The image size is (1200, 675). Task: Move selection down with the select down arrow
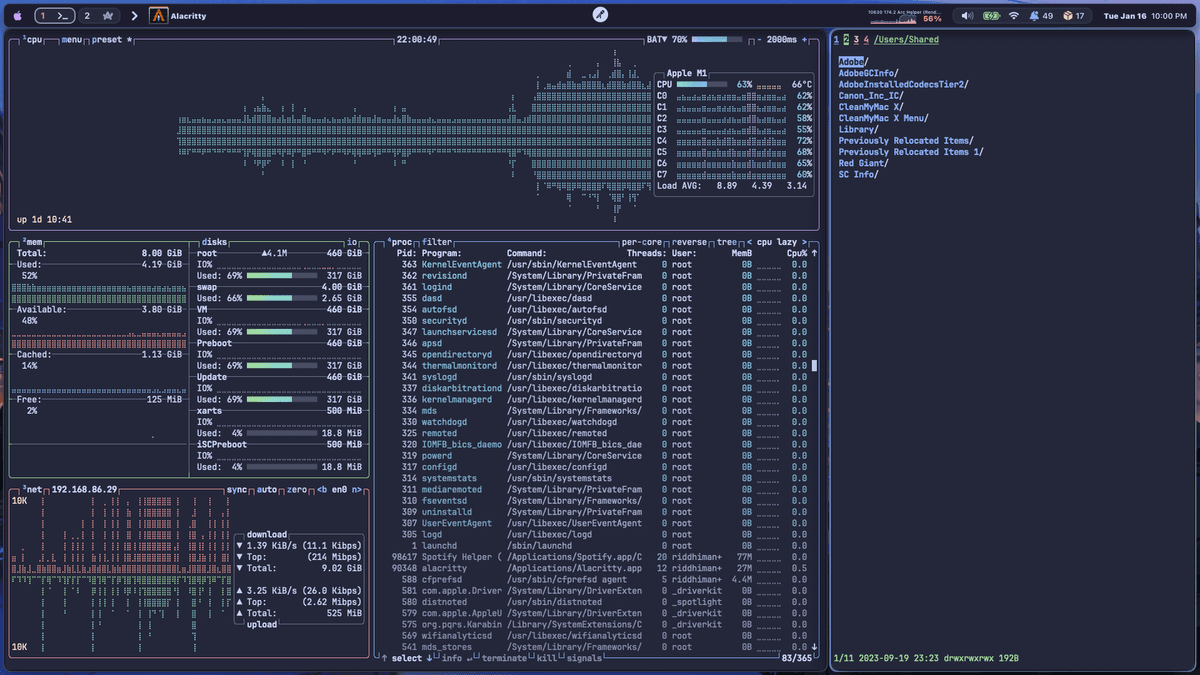pos(429,658)
